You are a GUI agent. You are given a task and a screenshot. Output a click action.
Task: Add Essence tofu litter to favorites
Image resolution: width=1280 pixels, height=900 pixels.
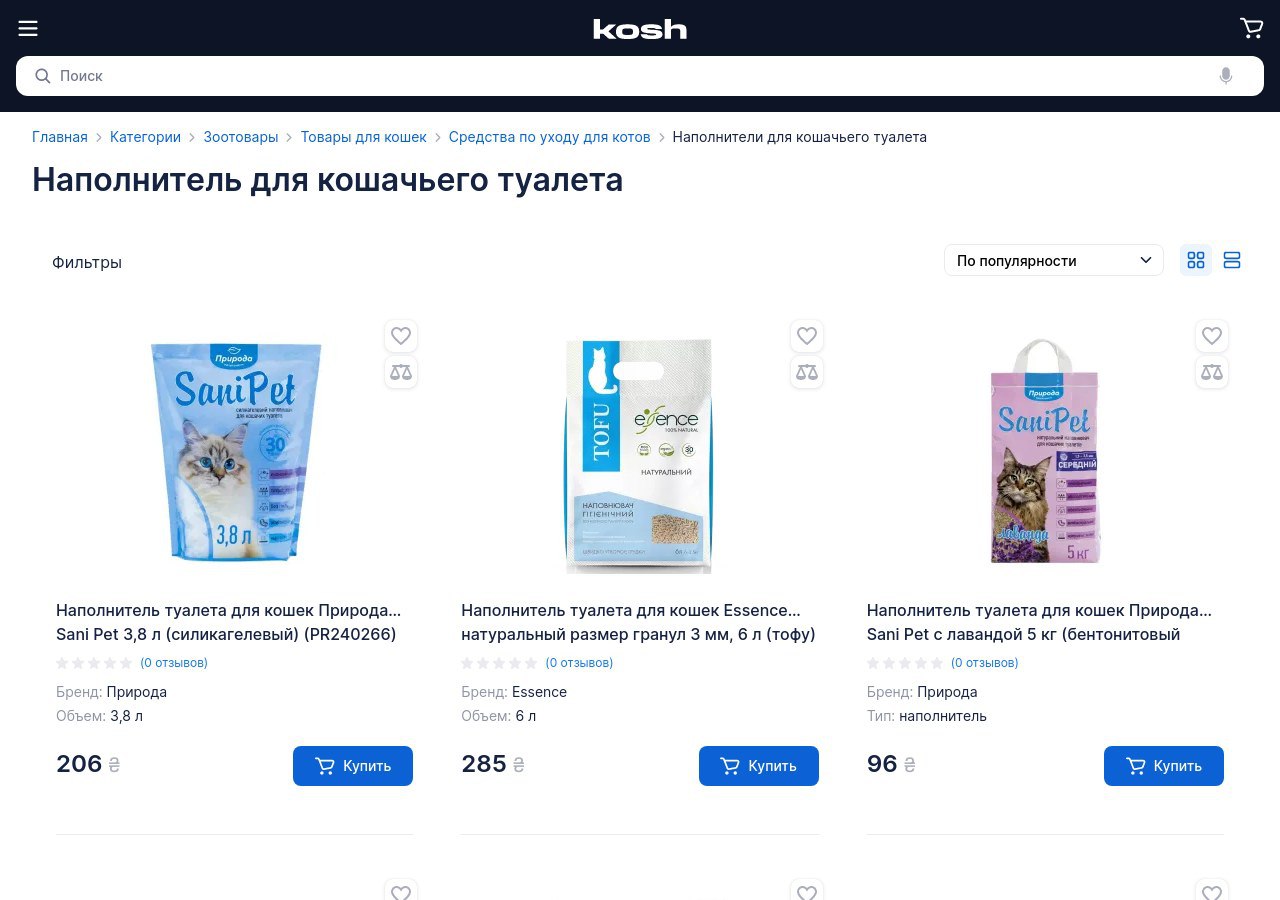tap(807, 336)
